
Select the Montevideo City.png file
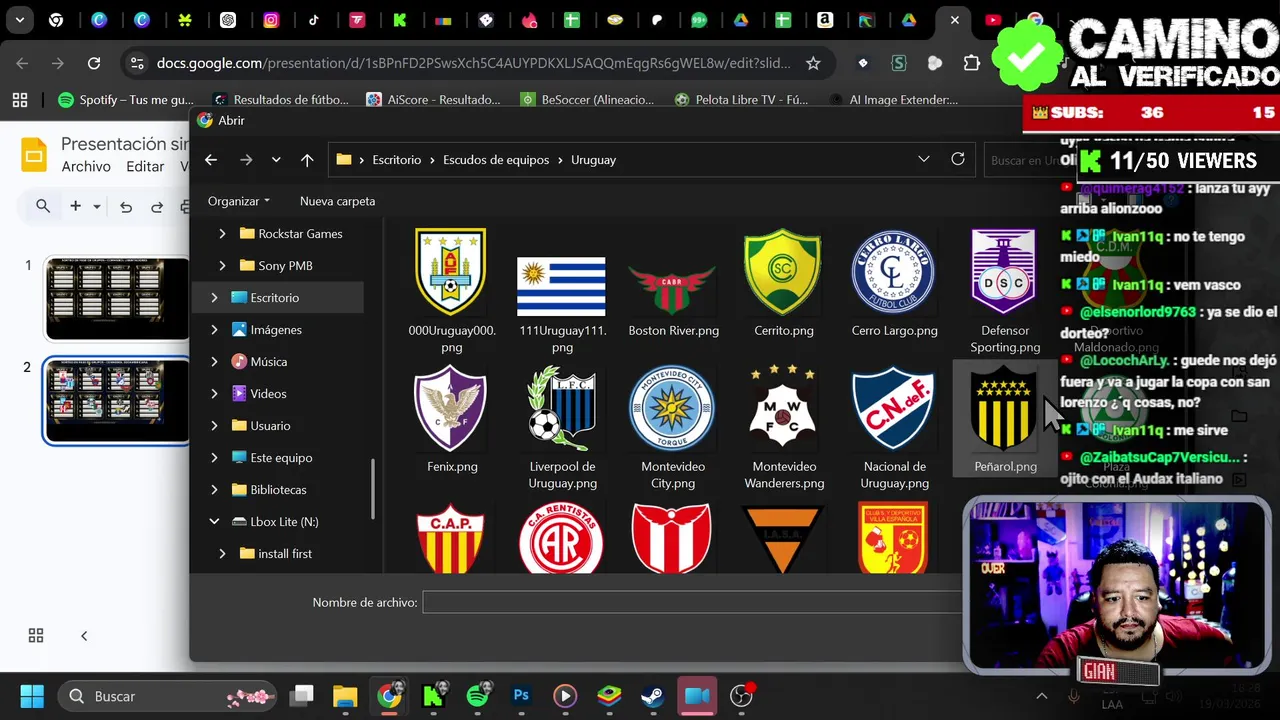(673, 426)
